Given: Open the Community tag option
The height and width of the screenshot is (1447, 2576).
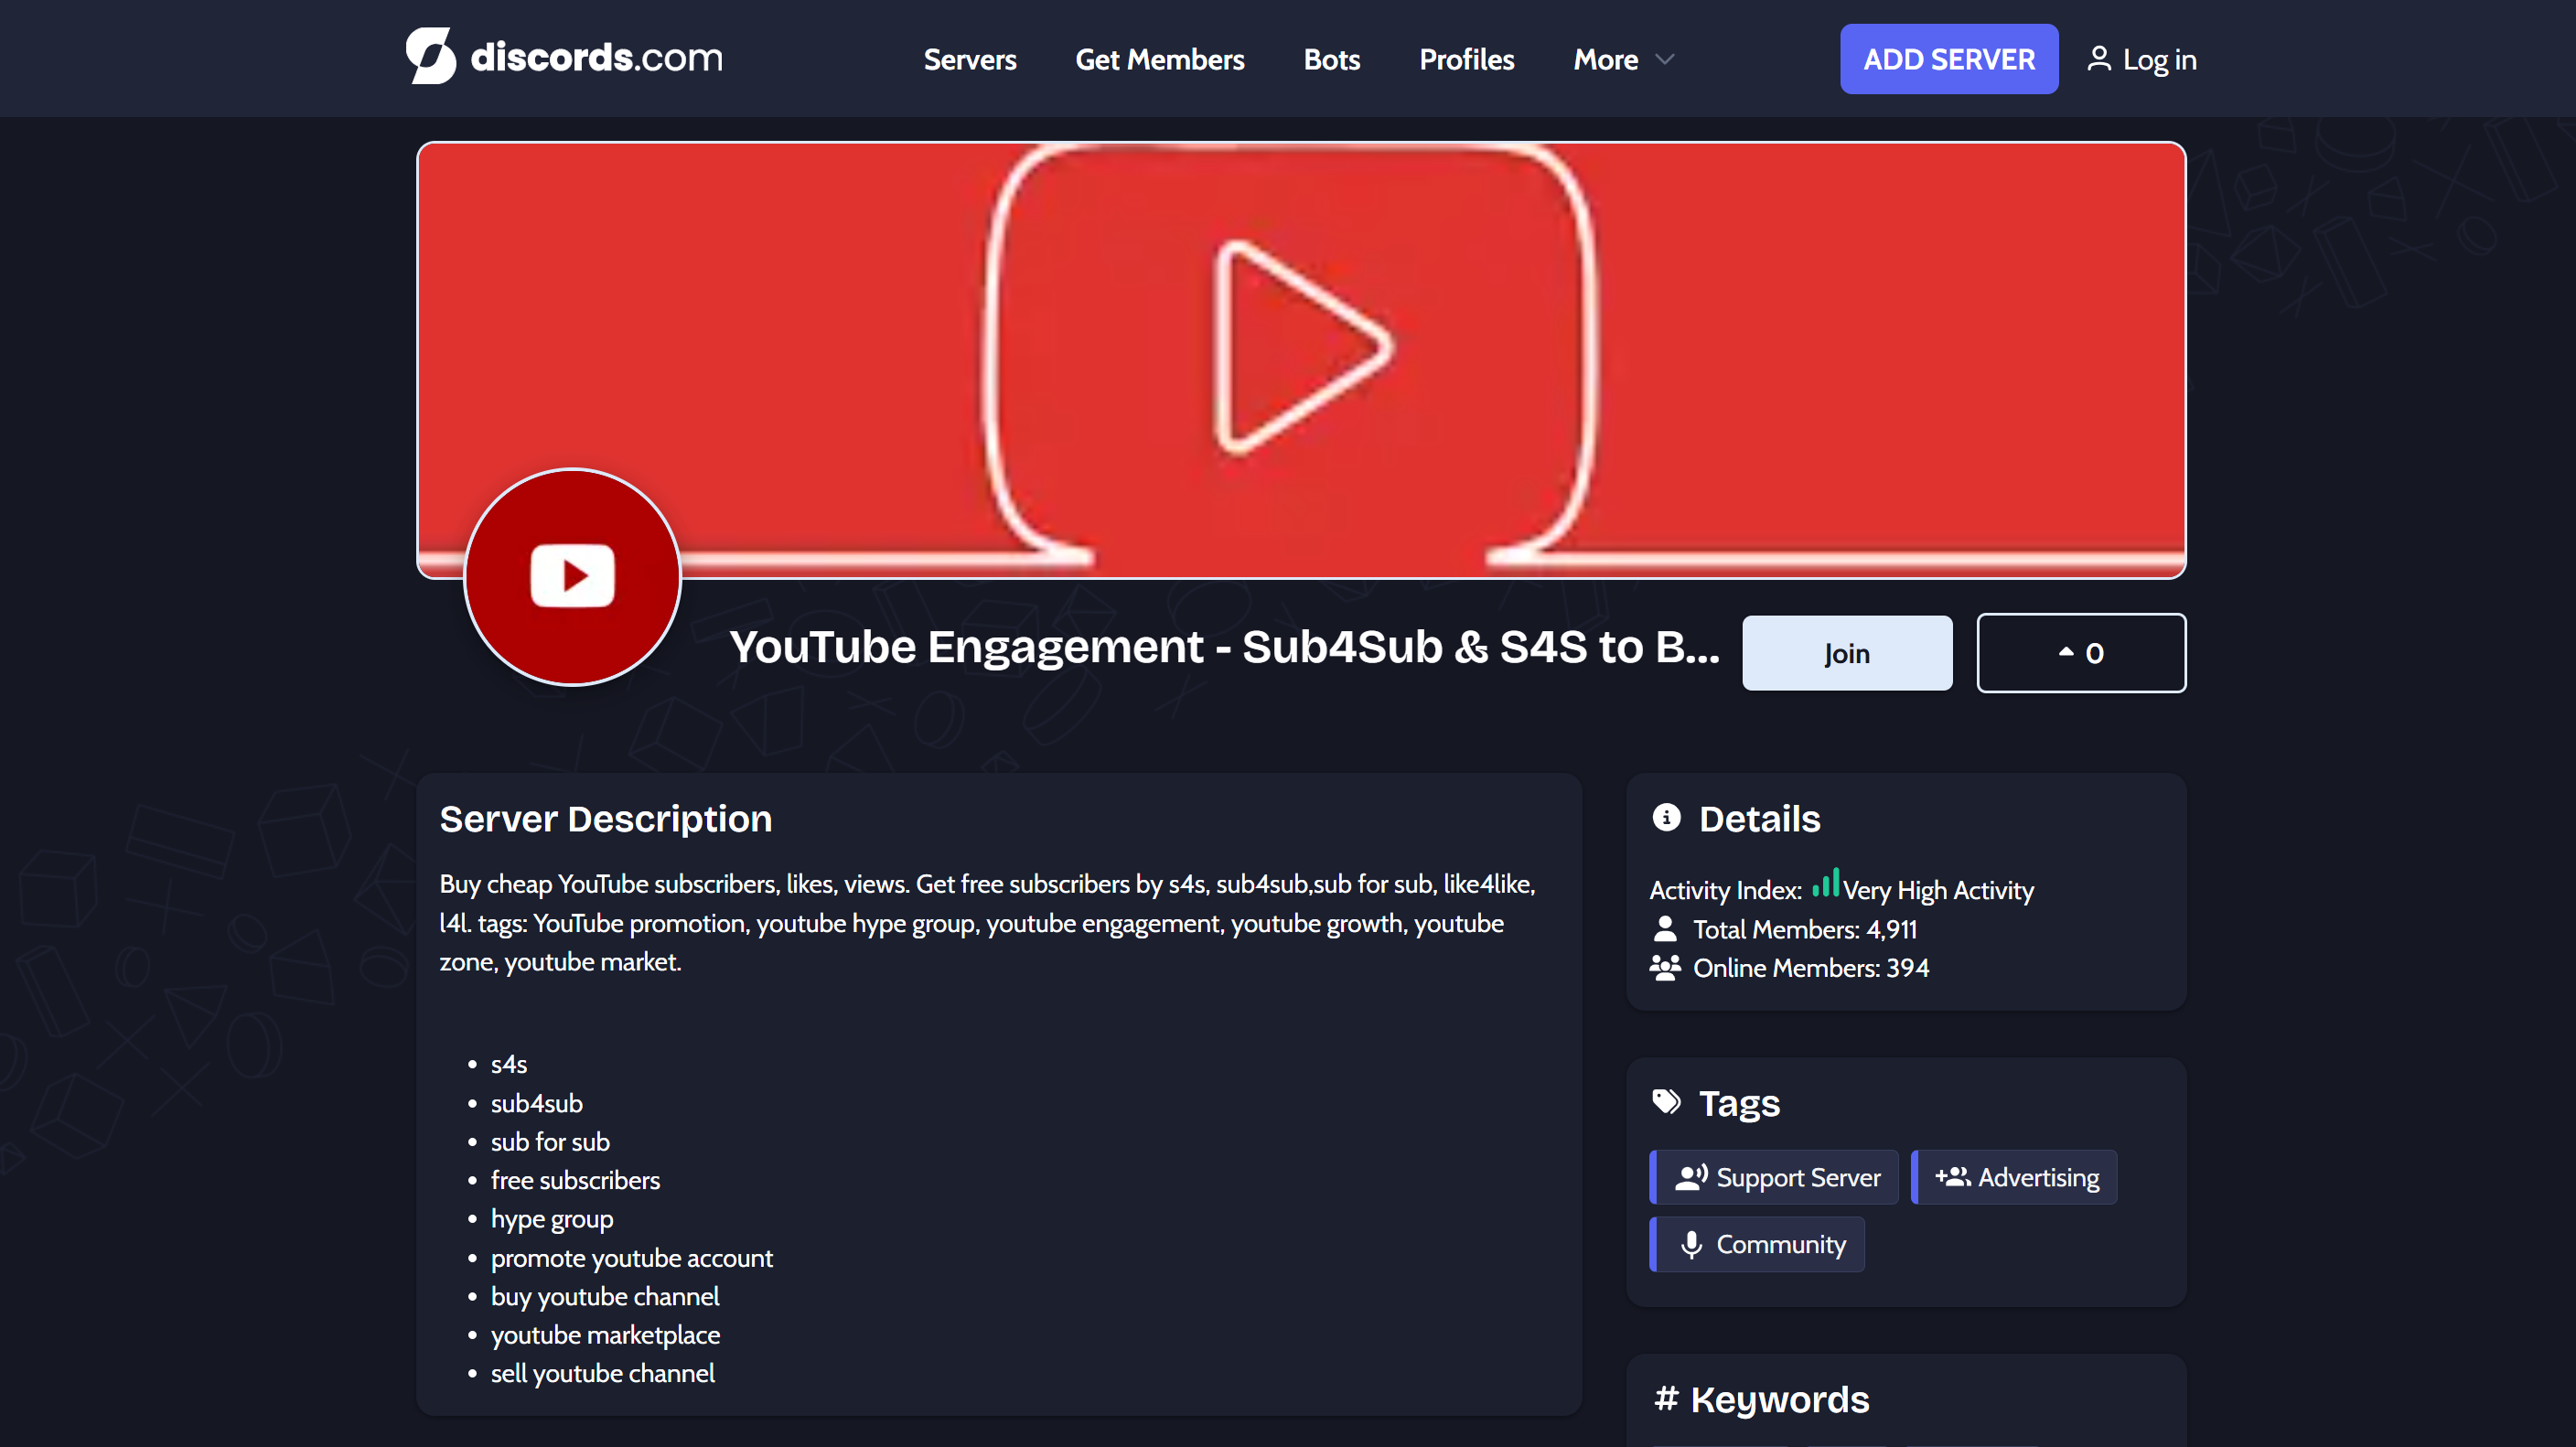Looking at the screenshot, I should click(x=1756, y=1244).
